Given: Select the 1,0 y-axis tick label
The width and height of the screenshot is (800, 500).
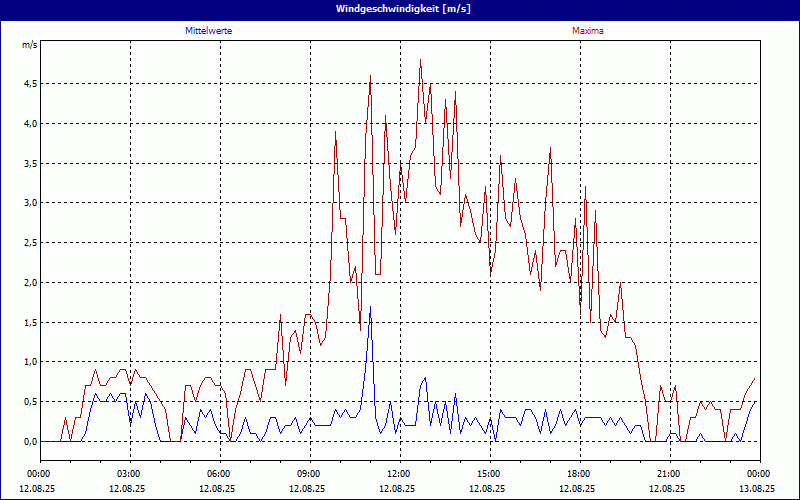Looking at the screenshot, I should 30,362.
